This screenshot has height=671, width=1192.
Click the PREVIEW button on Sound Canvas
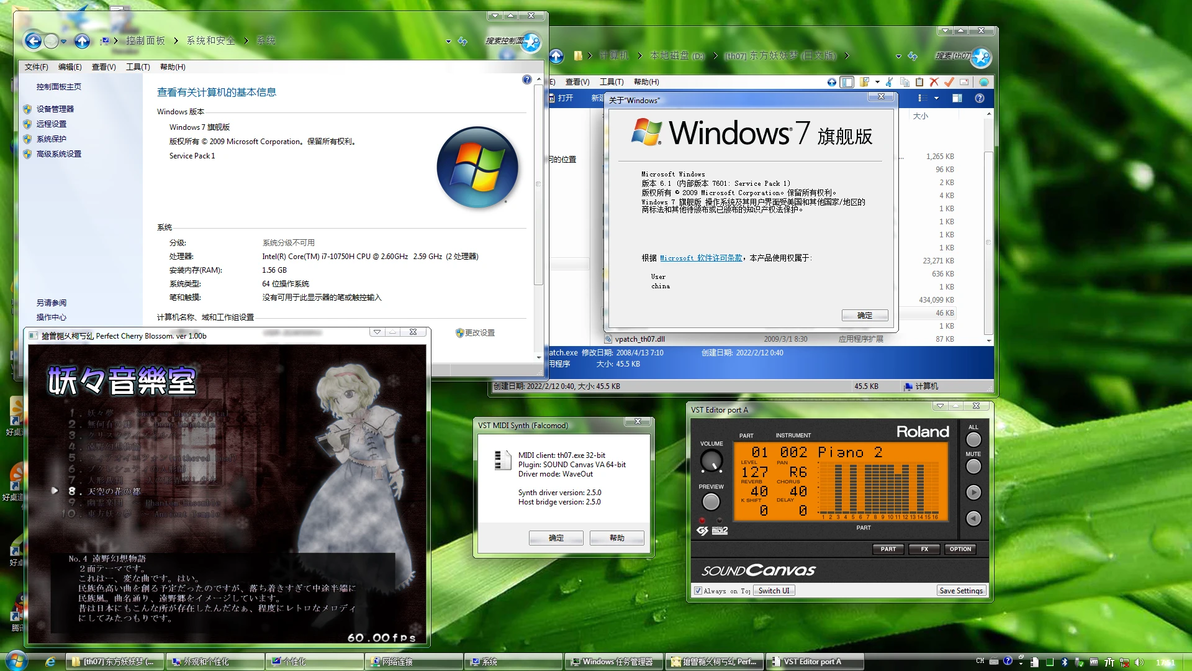coord(711,502)
